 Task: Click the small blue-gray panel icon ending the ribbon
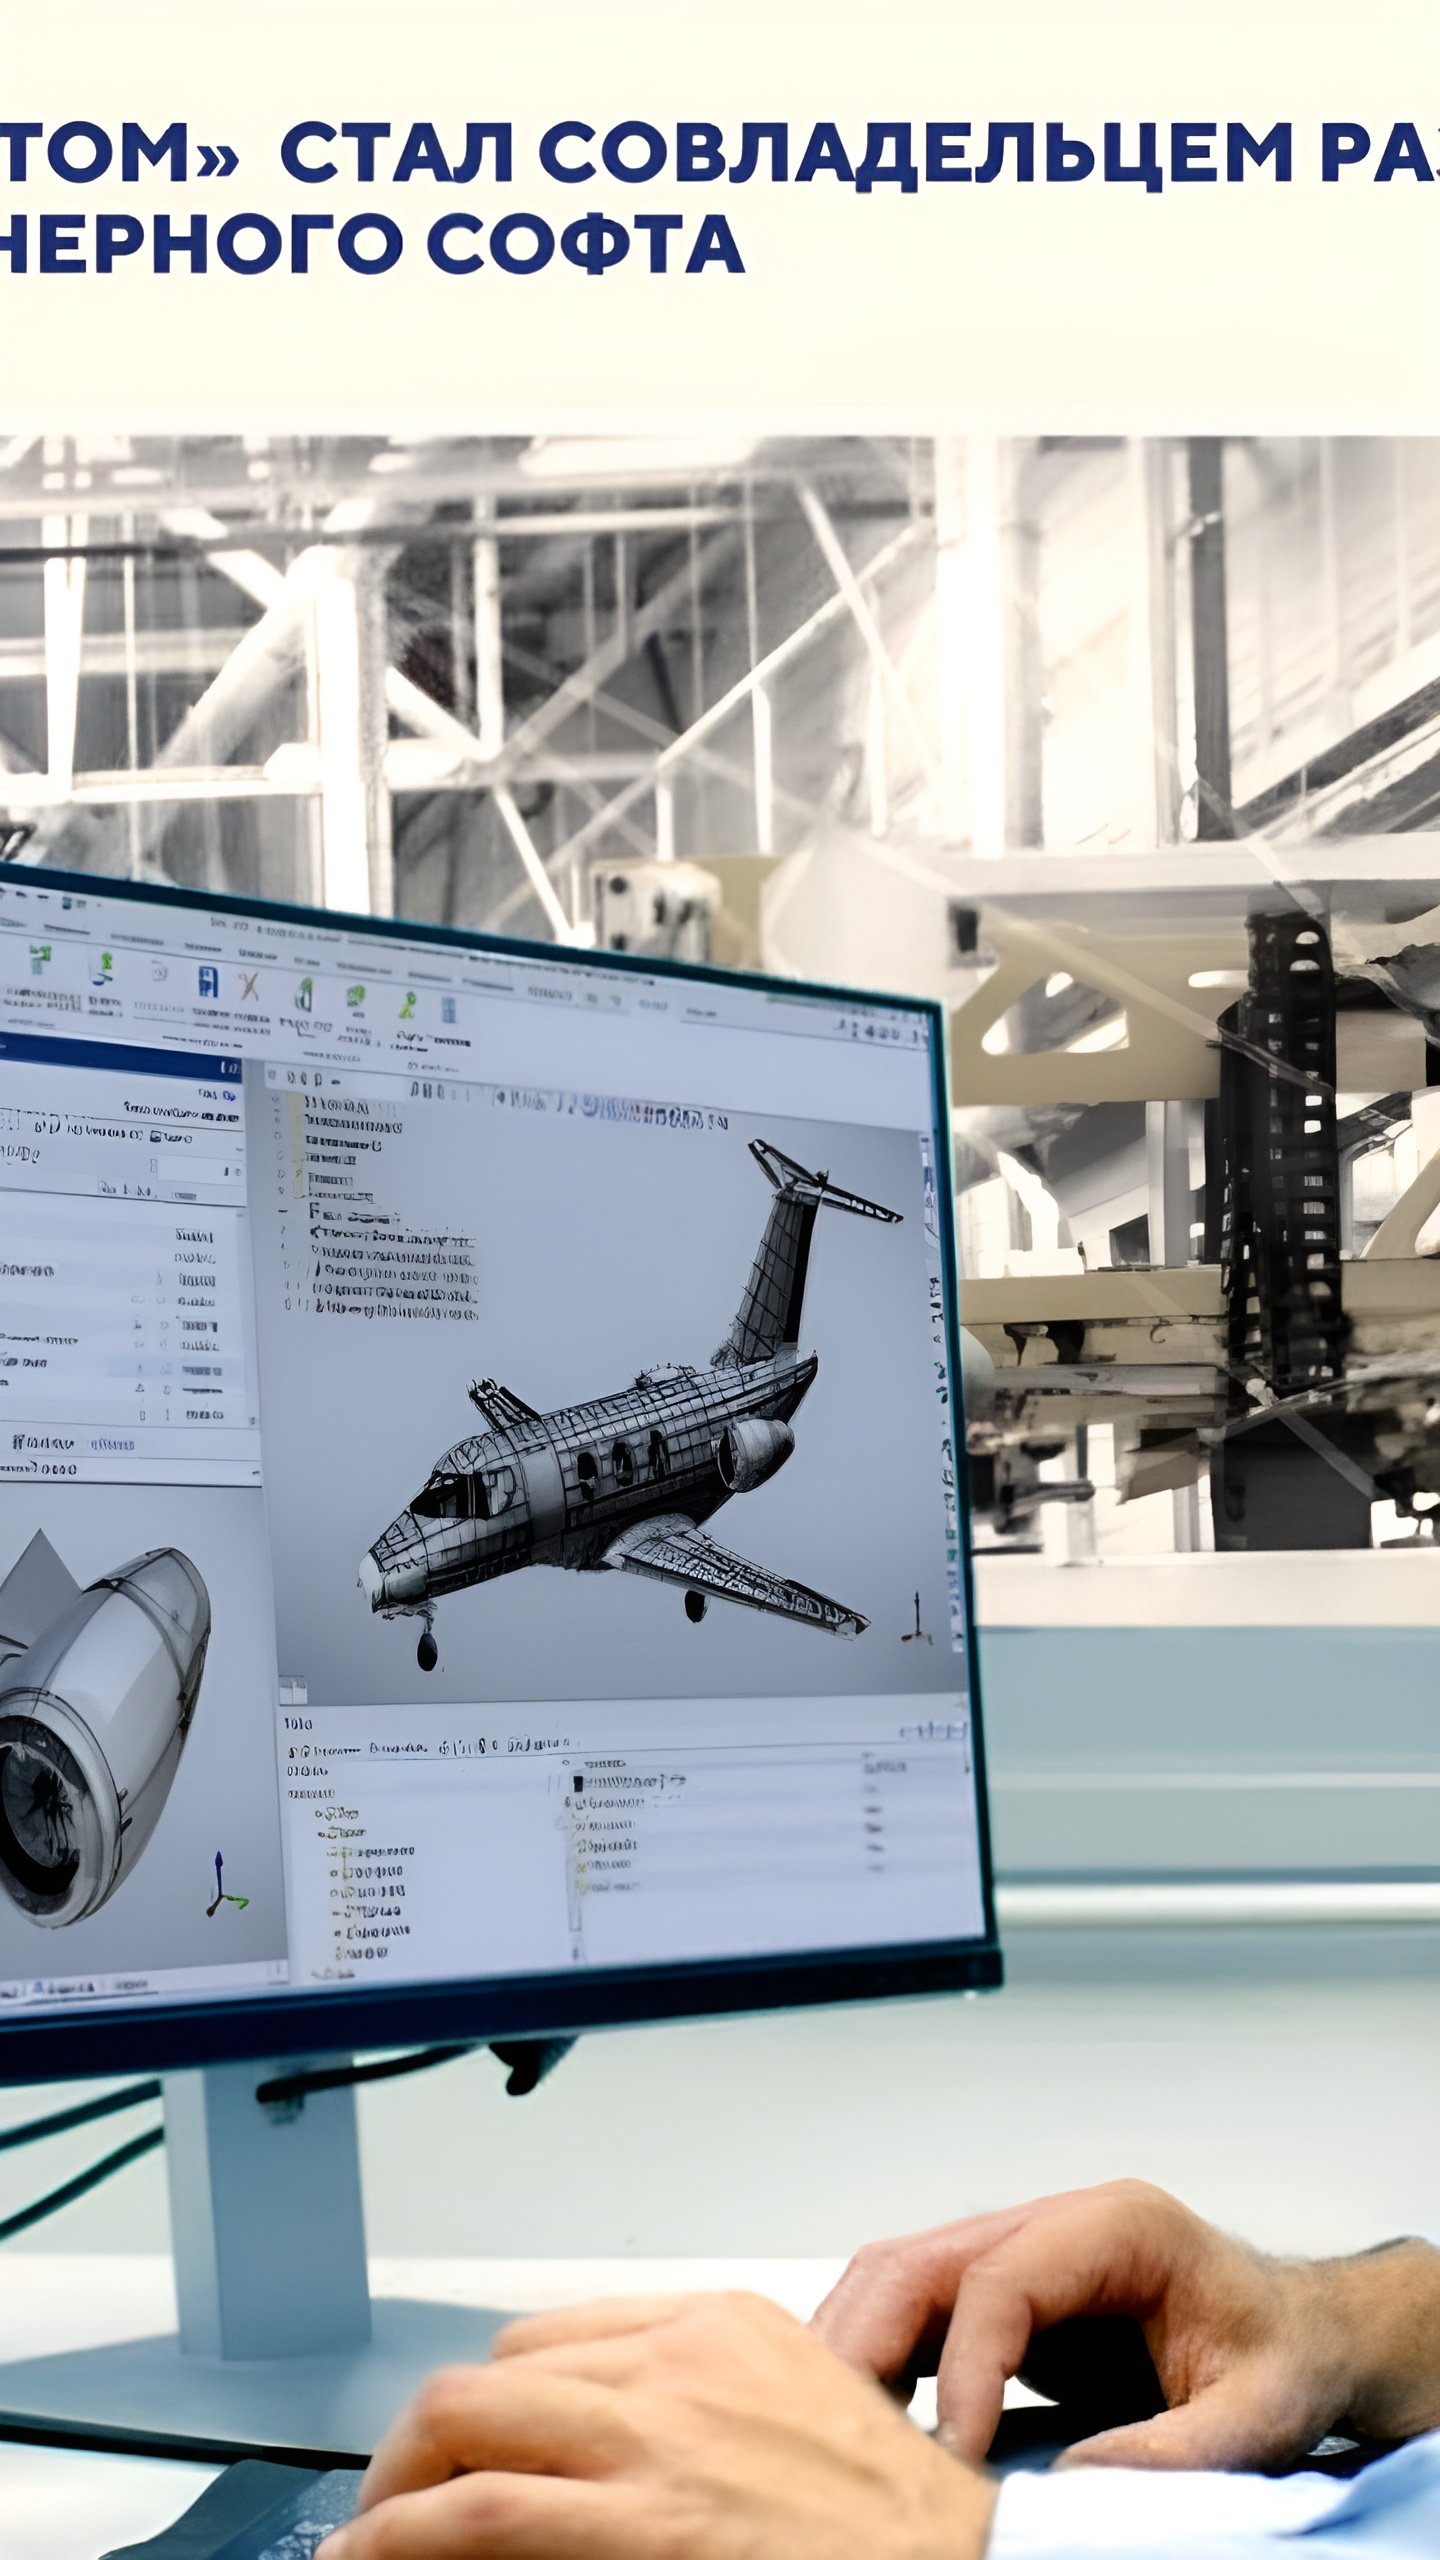[451, 1010]
